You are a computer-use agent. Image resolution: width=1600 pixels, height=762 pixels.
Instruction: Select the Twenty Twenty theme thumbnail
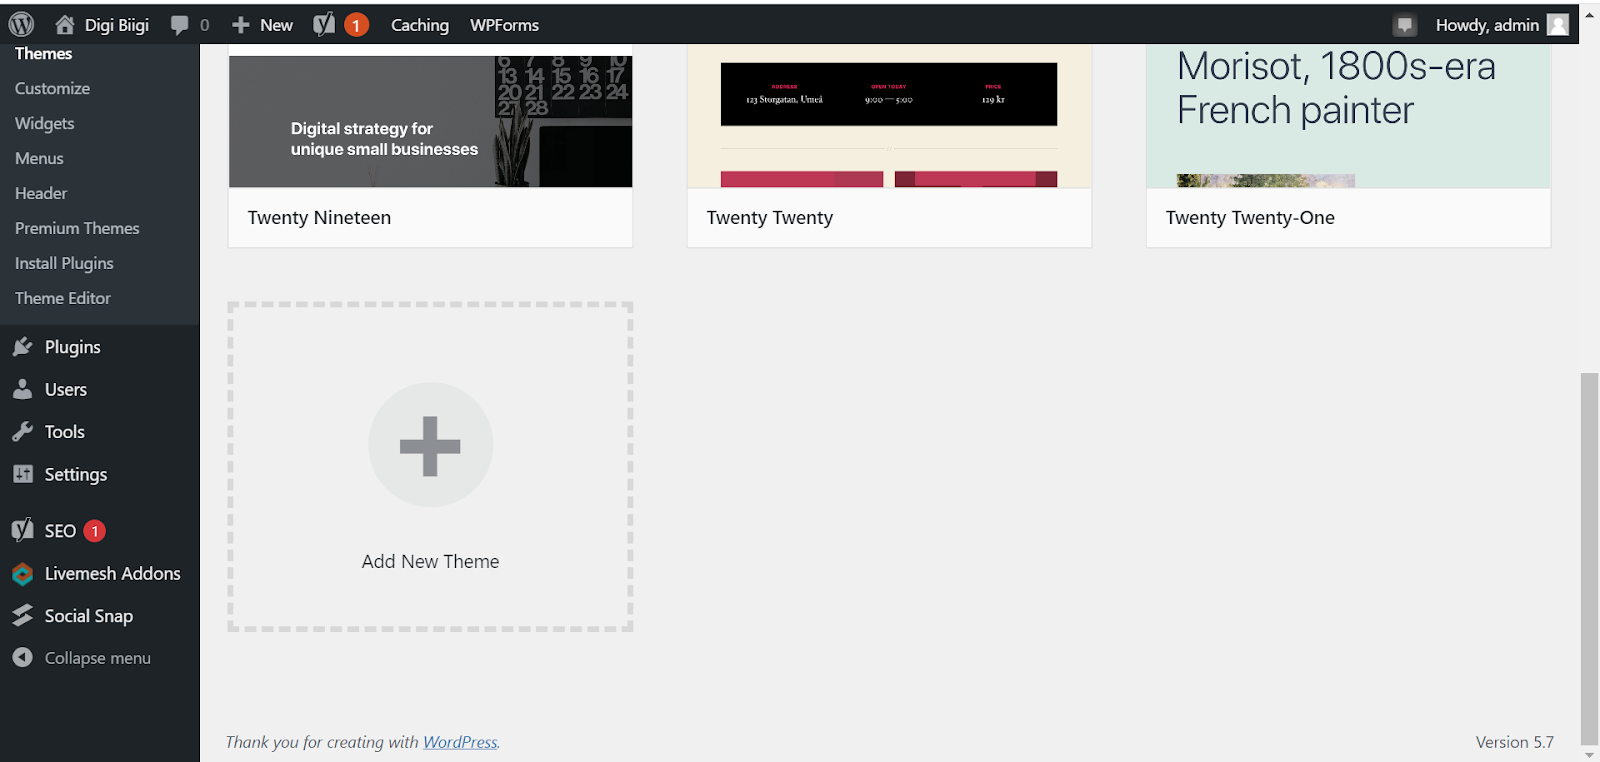coord(889,116)
